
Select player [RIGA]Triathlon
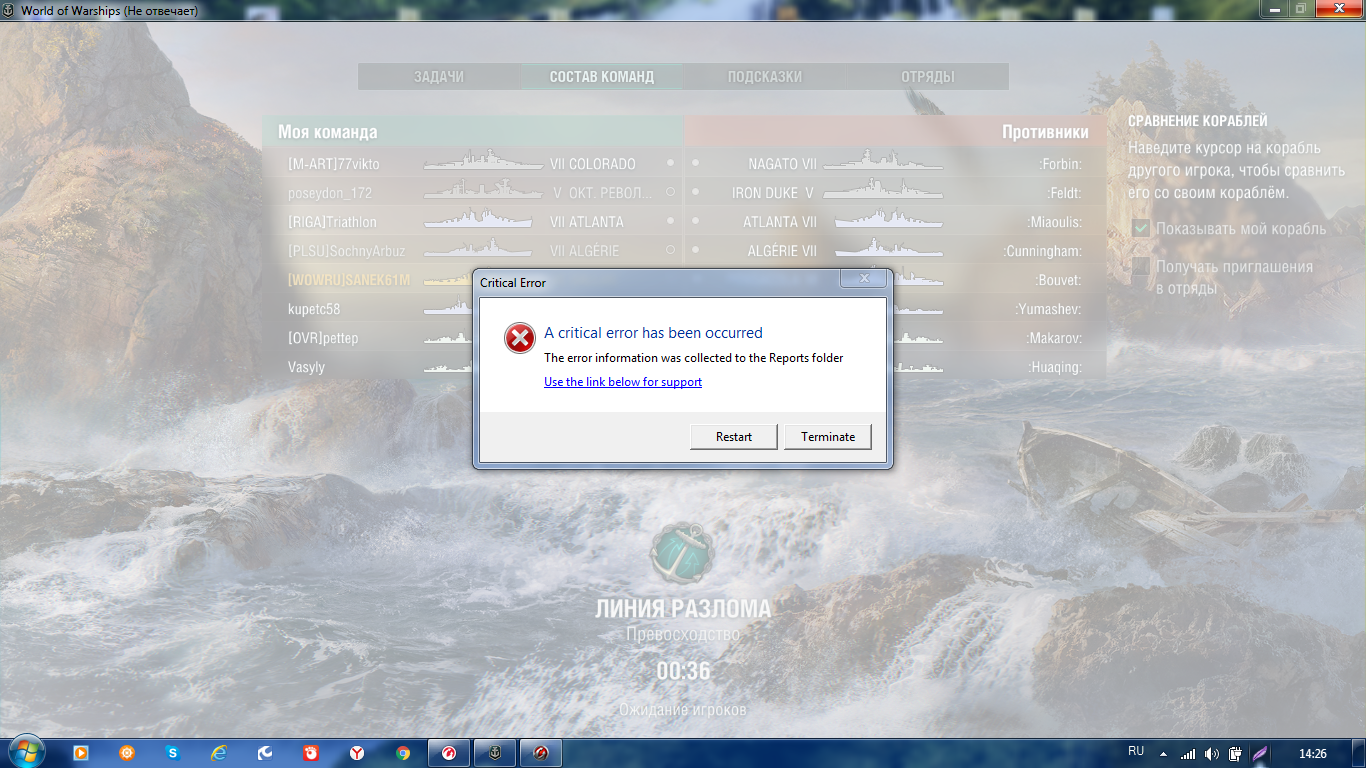coord(332,222)
